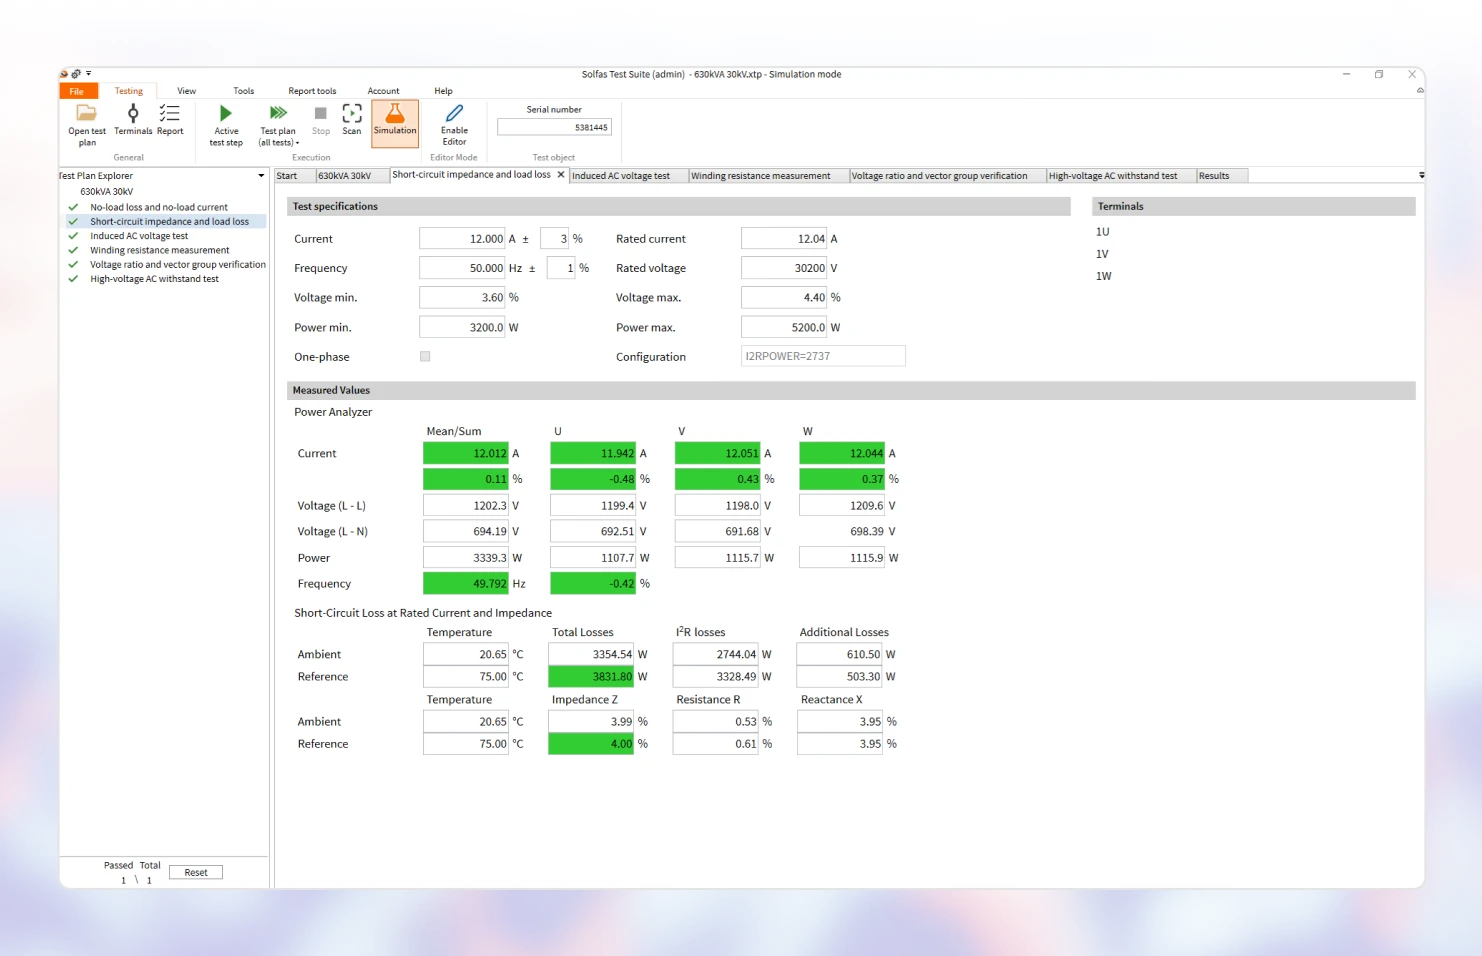This screenshot has width=1482, height=956.
Task: Switch to the Winding resistance measurement tab
Action: click(765, 175)
